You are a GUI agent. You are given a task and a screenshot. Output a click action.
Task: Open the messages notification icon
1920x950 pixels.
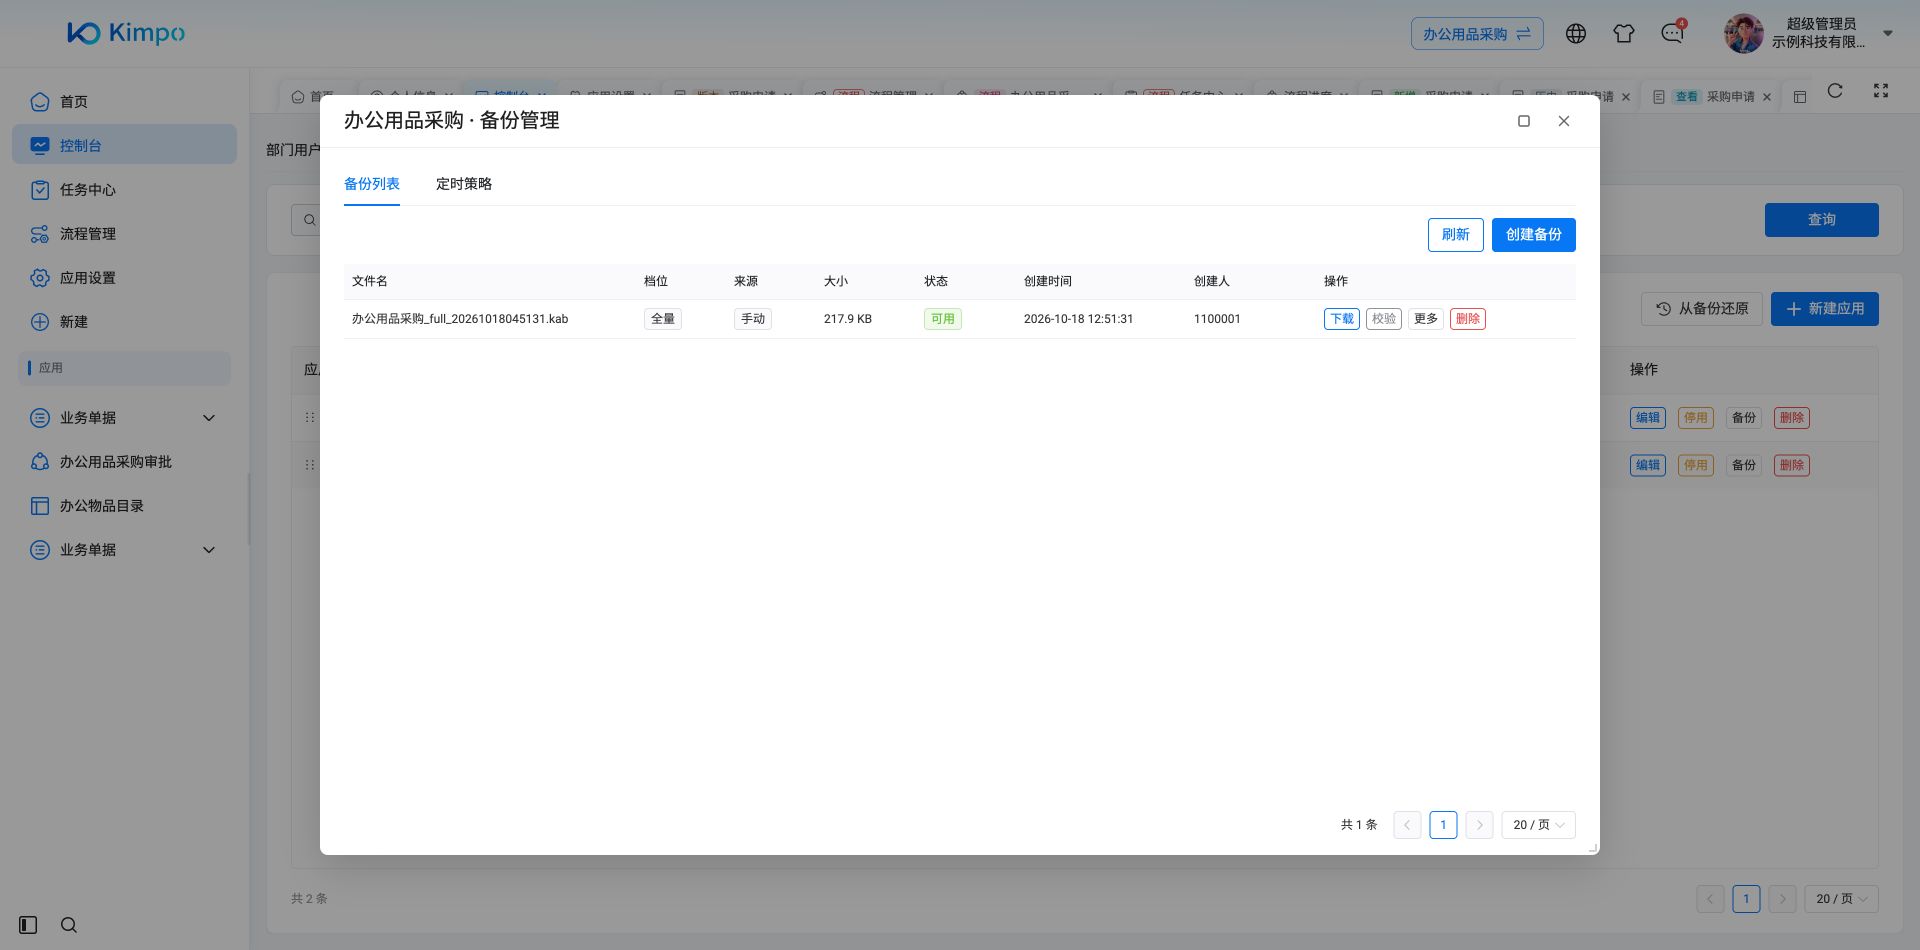coord(1672,34)
